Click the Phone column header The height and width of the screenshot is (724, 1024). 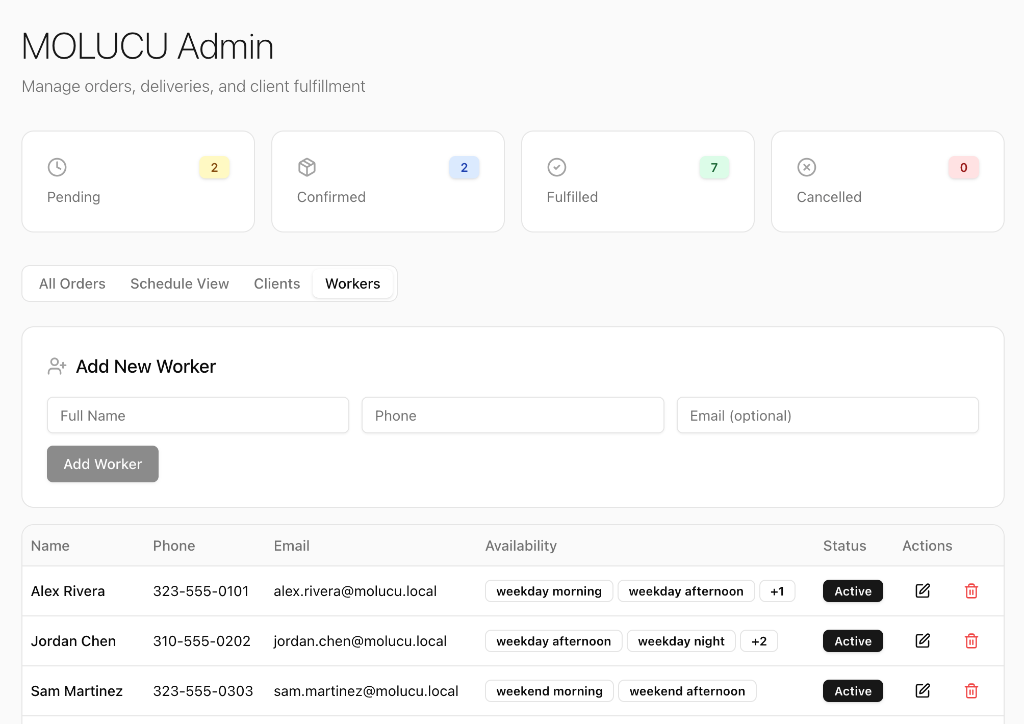coord(174,546)
